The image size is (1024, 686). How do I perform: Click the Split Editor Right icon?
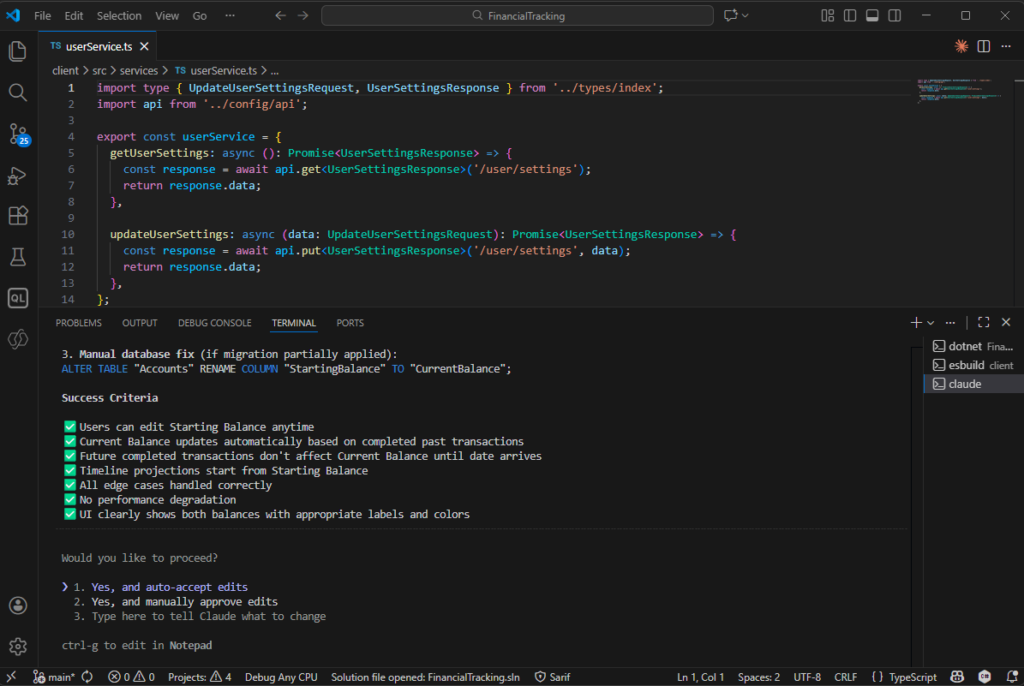coord(984,46)
